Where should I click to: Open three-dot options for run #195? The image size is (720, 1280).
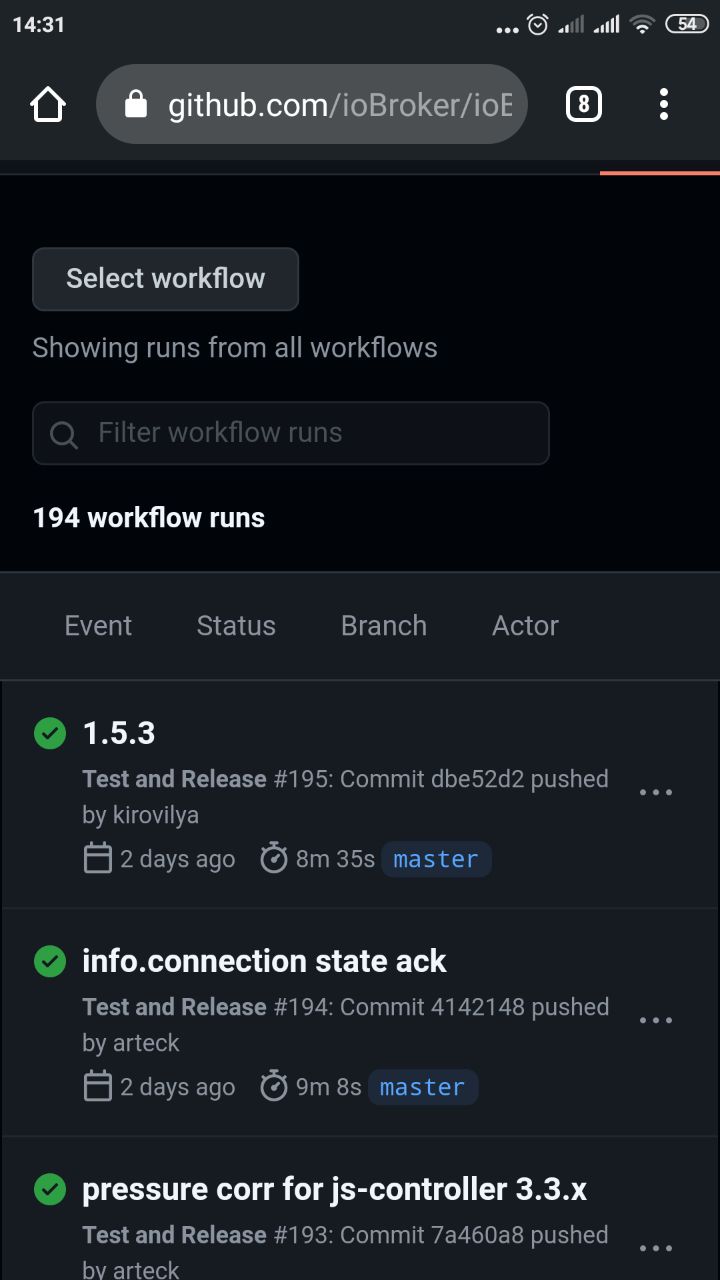(x=656, y=792)
